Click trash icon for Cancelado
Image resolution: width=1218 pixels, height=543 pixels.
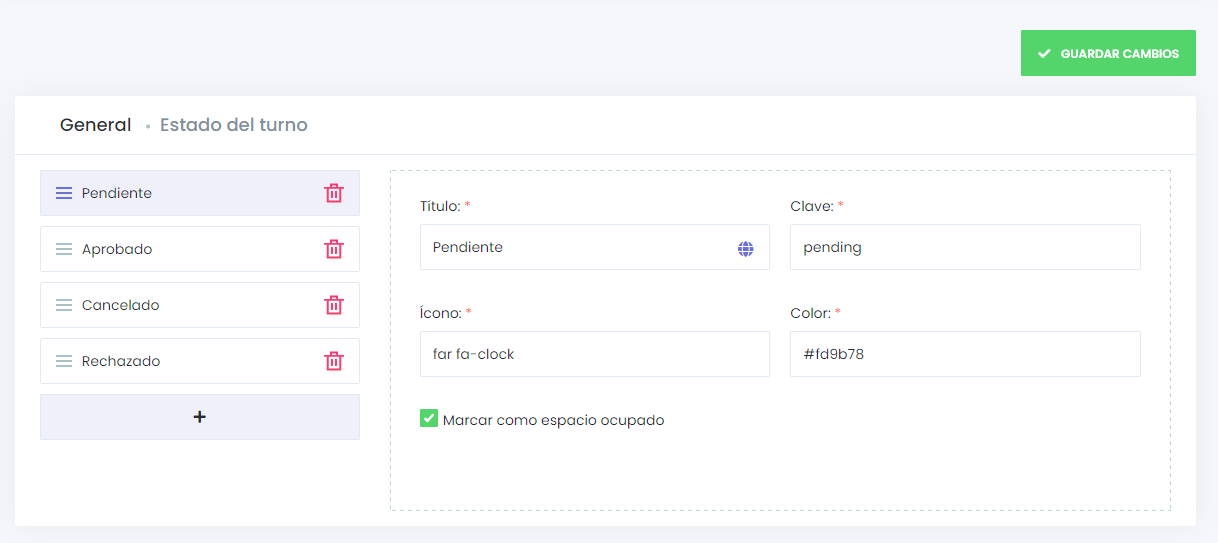[334, 305]
